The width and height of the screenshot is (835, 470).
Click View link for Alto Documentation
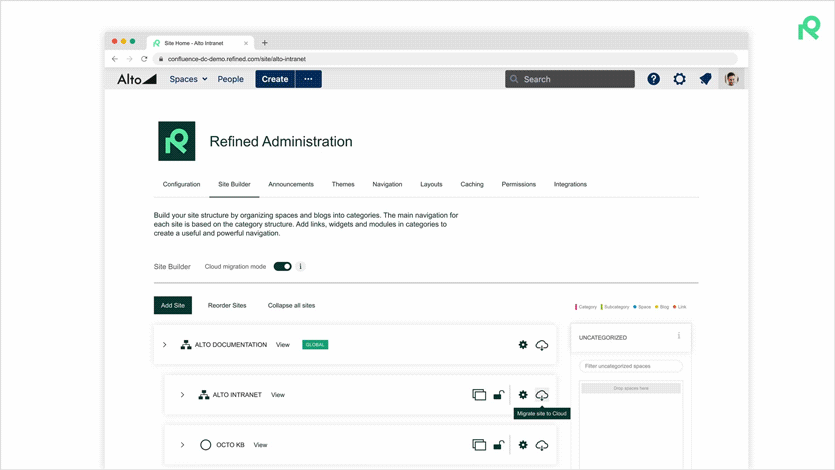[x=283, y=345]
